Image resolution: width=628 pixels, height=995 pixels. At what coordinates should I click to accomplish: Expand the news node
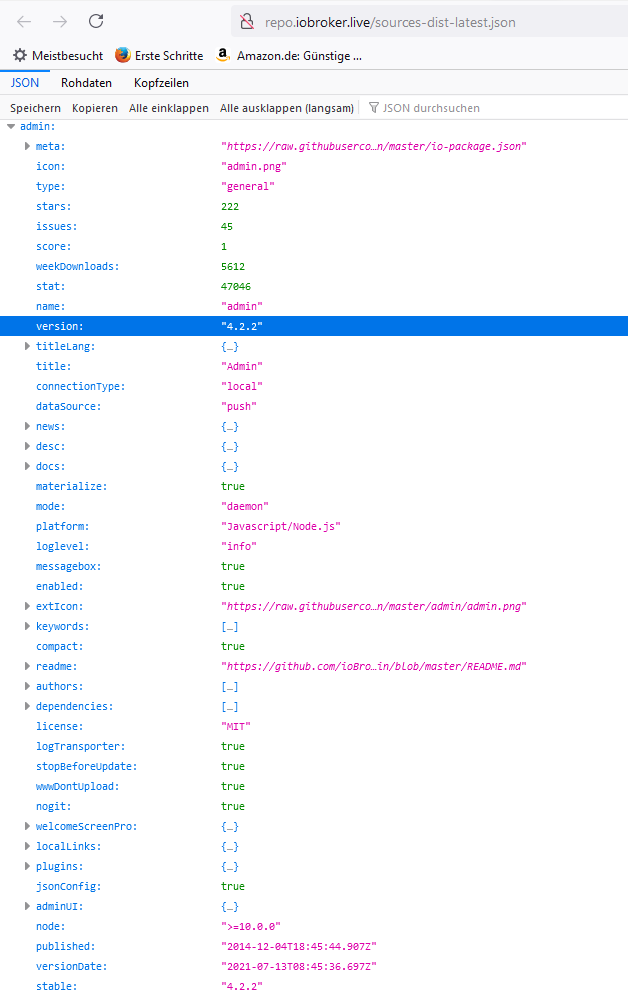tap(27, 426)
